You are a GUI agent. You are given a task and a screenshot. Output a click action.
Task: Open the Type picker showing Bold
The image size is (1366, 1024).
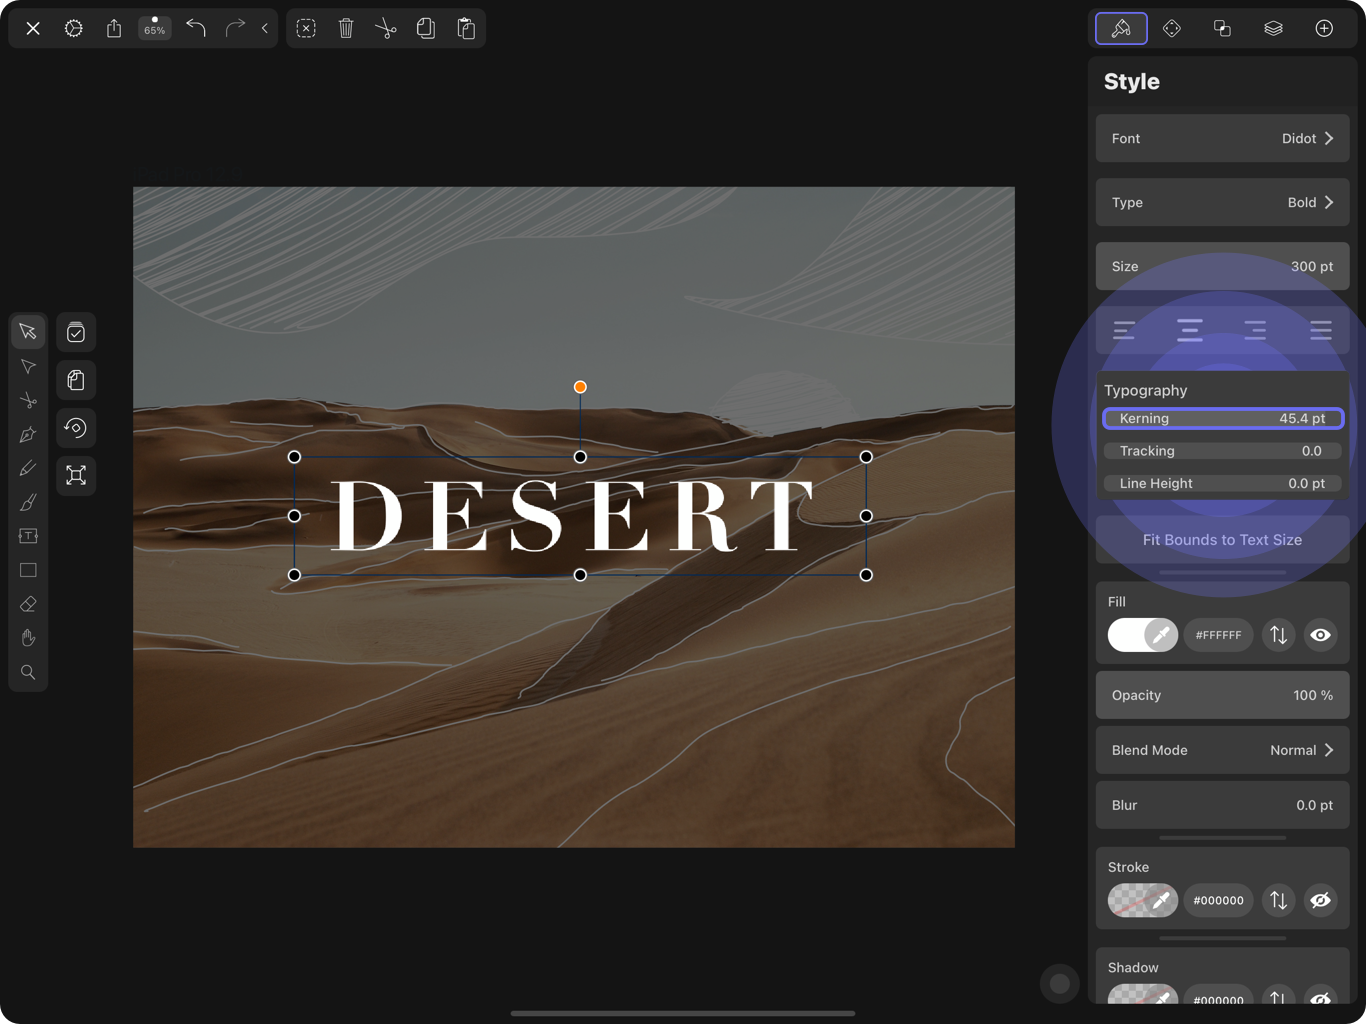tap(1222, 202)
